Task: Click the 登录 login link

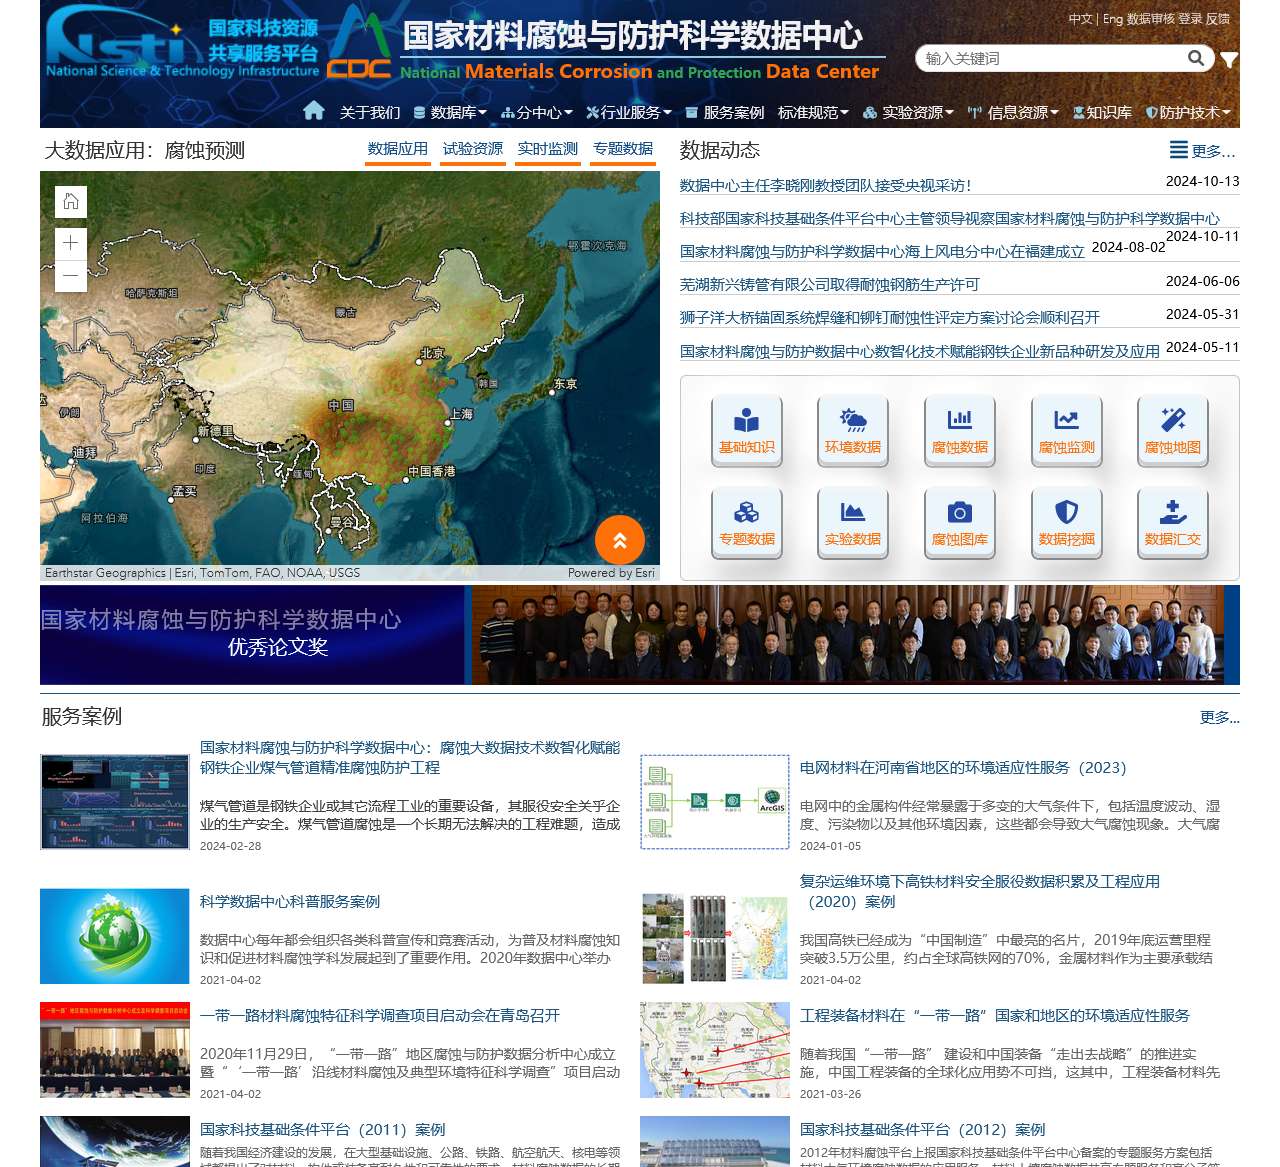Action: (1190, 18)
